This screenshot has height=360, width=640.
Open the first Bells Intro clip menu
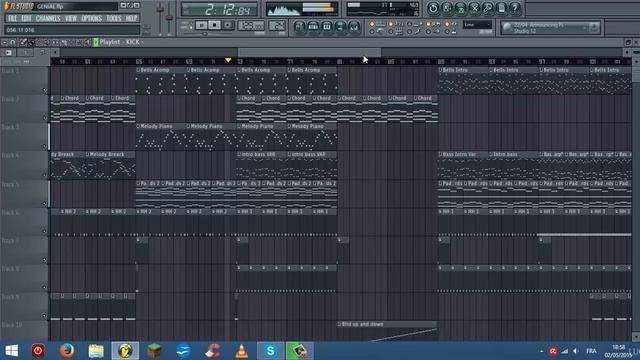(x=440, y=70)
